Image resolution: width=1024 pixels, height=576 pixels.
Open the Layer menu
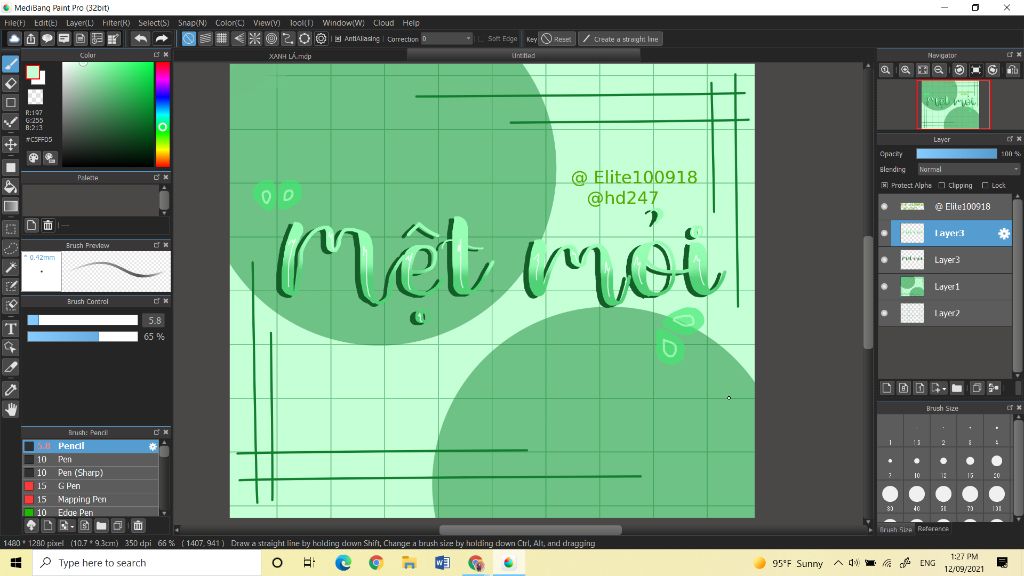tap(80, 23)
